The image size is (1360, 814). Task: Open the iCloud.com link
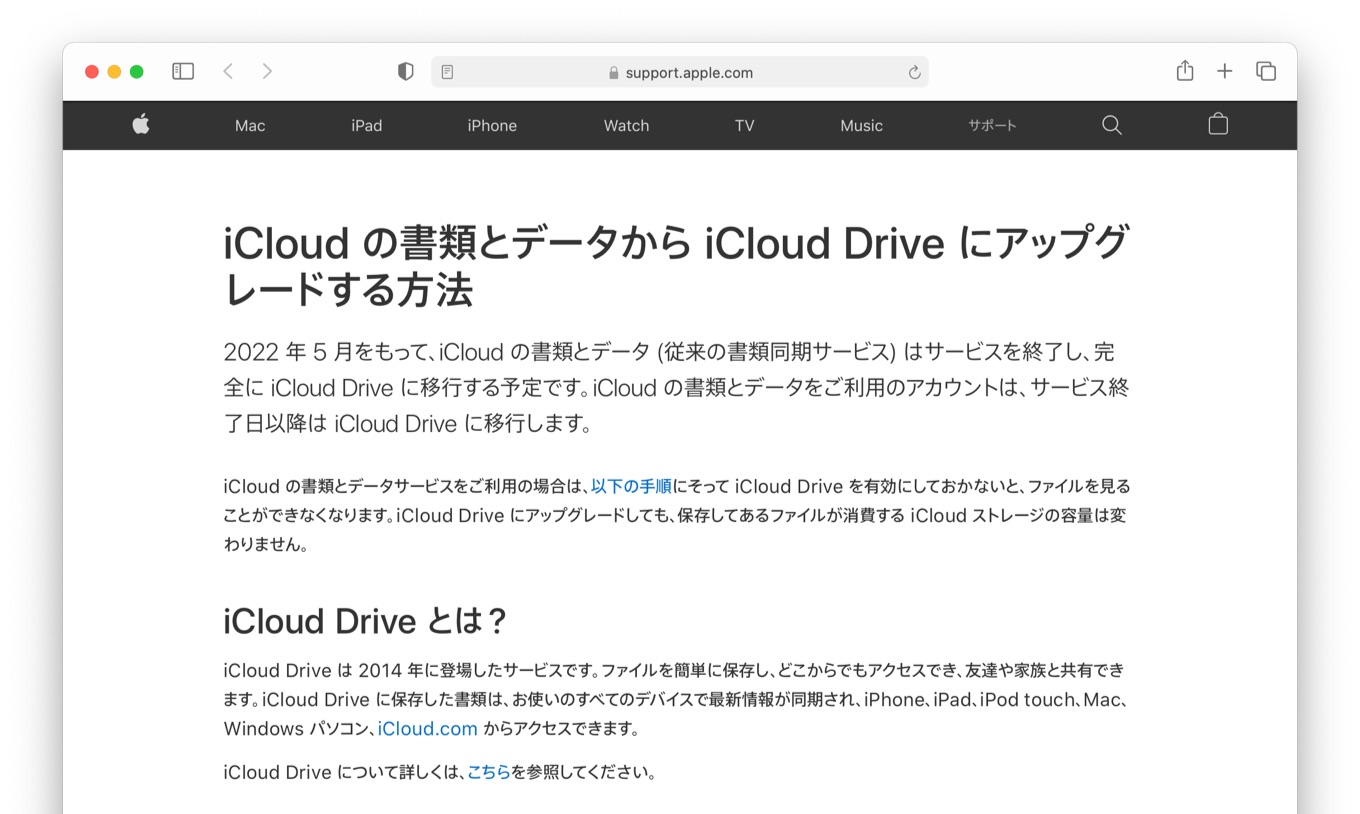(428, 729)
